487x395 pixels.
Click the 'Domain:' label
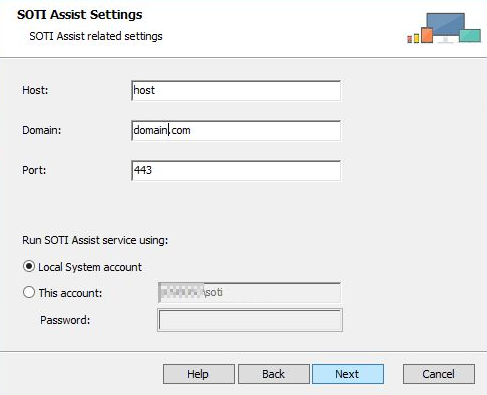tap(42, 130)
